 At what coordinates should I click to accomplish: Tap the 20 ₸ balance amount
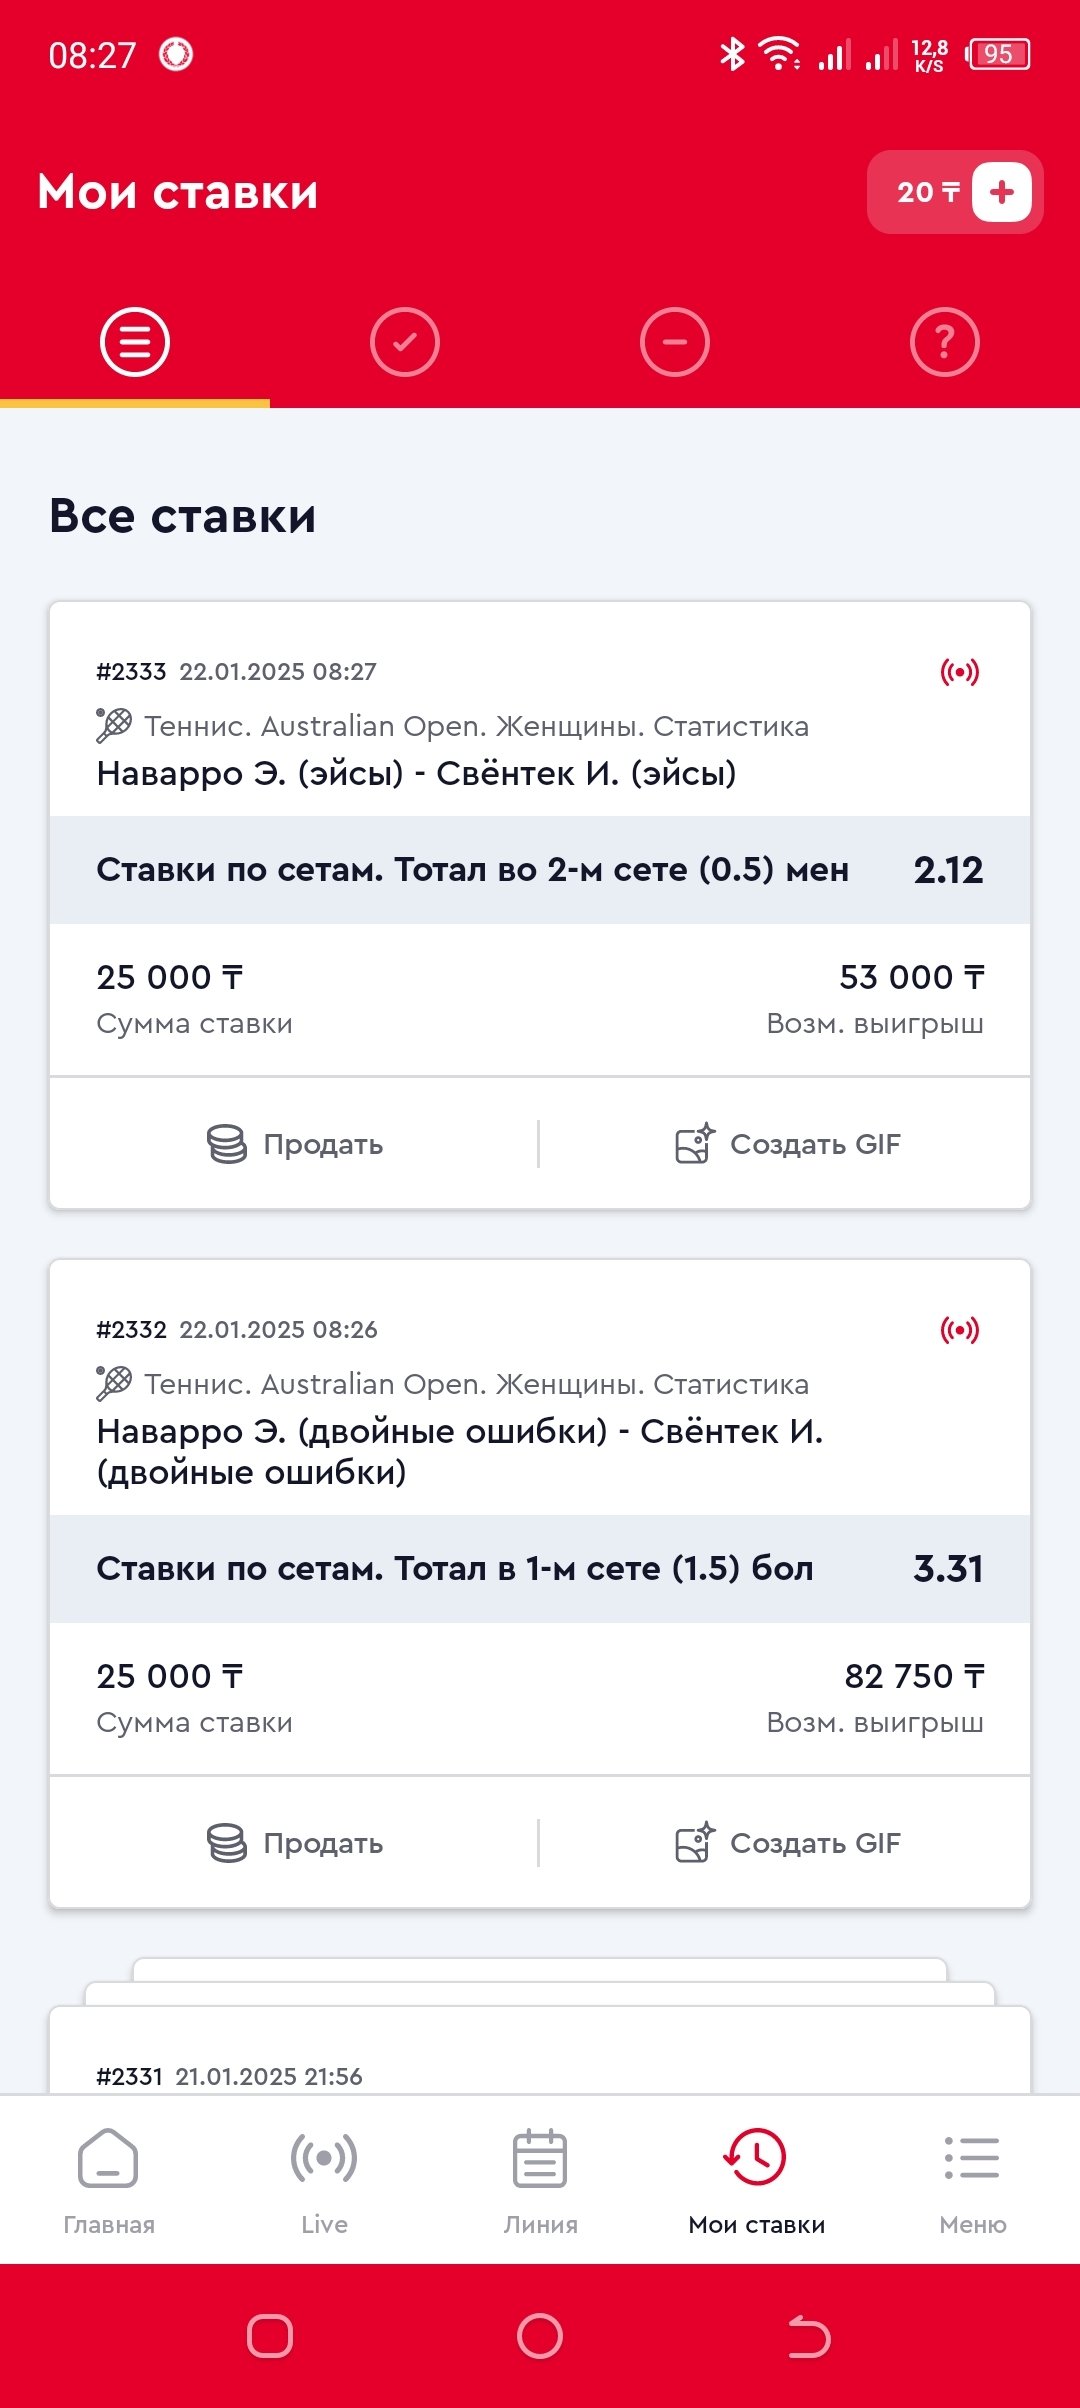[x=926, y=192]
